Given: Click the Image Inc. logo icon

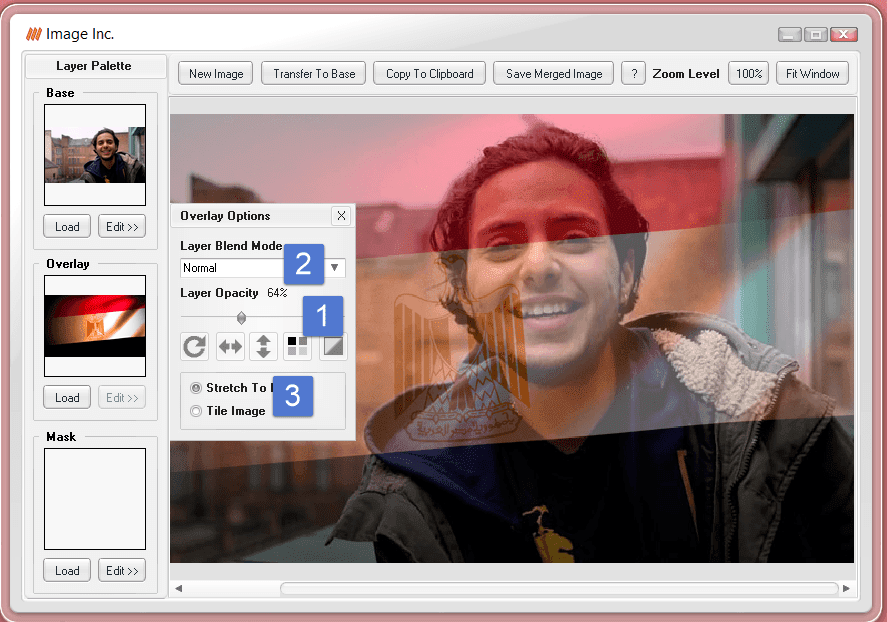Looking at the screenshot, I should pyautogui.click(x=34, y=34).
